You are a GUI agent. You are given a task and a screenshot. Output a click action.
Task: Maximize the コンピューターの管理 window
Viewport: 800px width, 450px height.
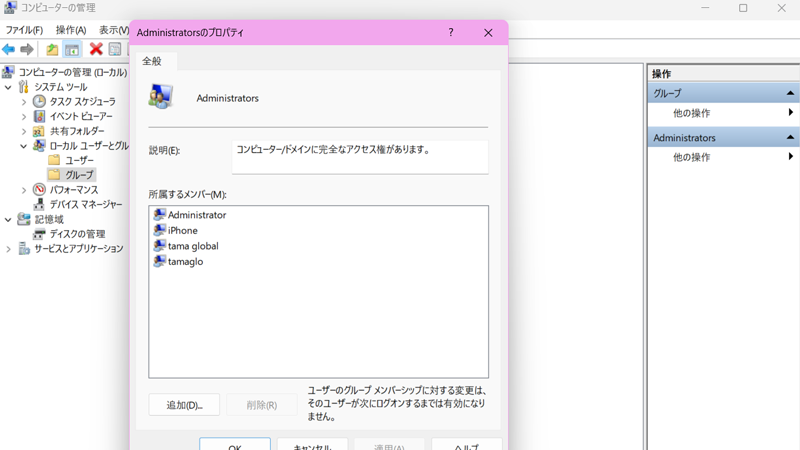point(743,8)
